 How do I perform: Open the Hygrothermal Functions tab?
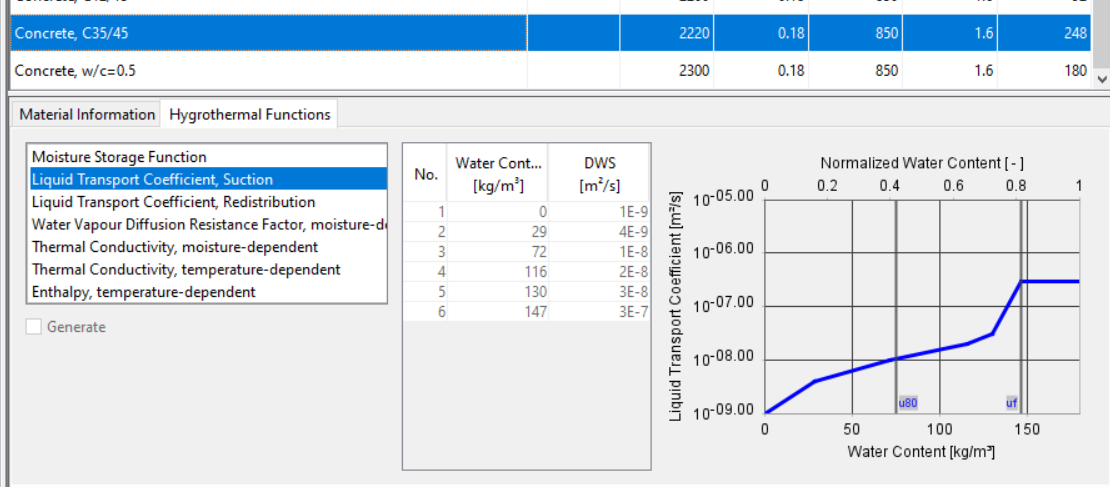pos(249,114)
